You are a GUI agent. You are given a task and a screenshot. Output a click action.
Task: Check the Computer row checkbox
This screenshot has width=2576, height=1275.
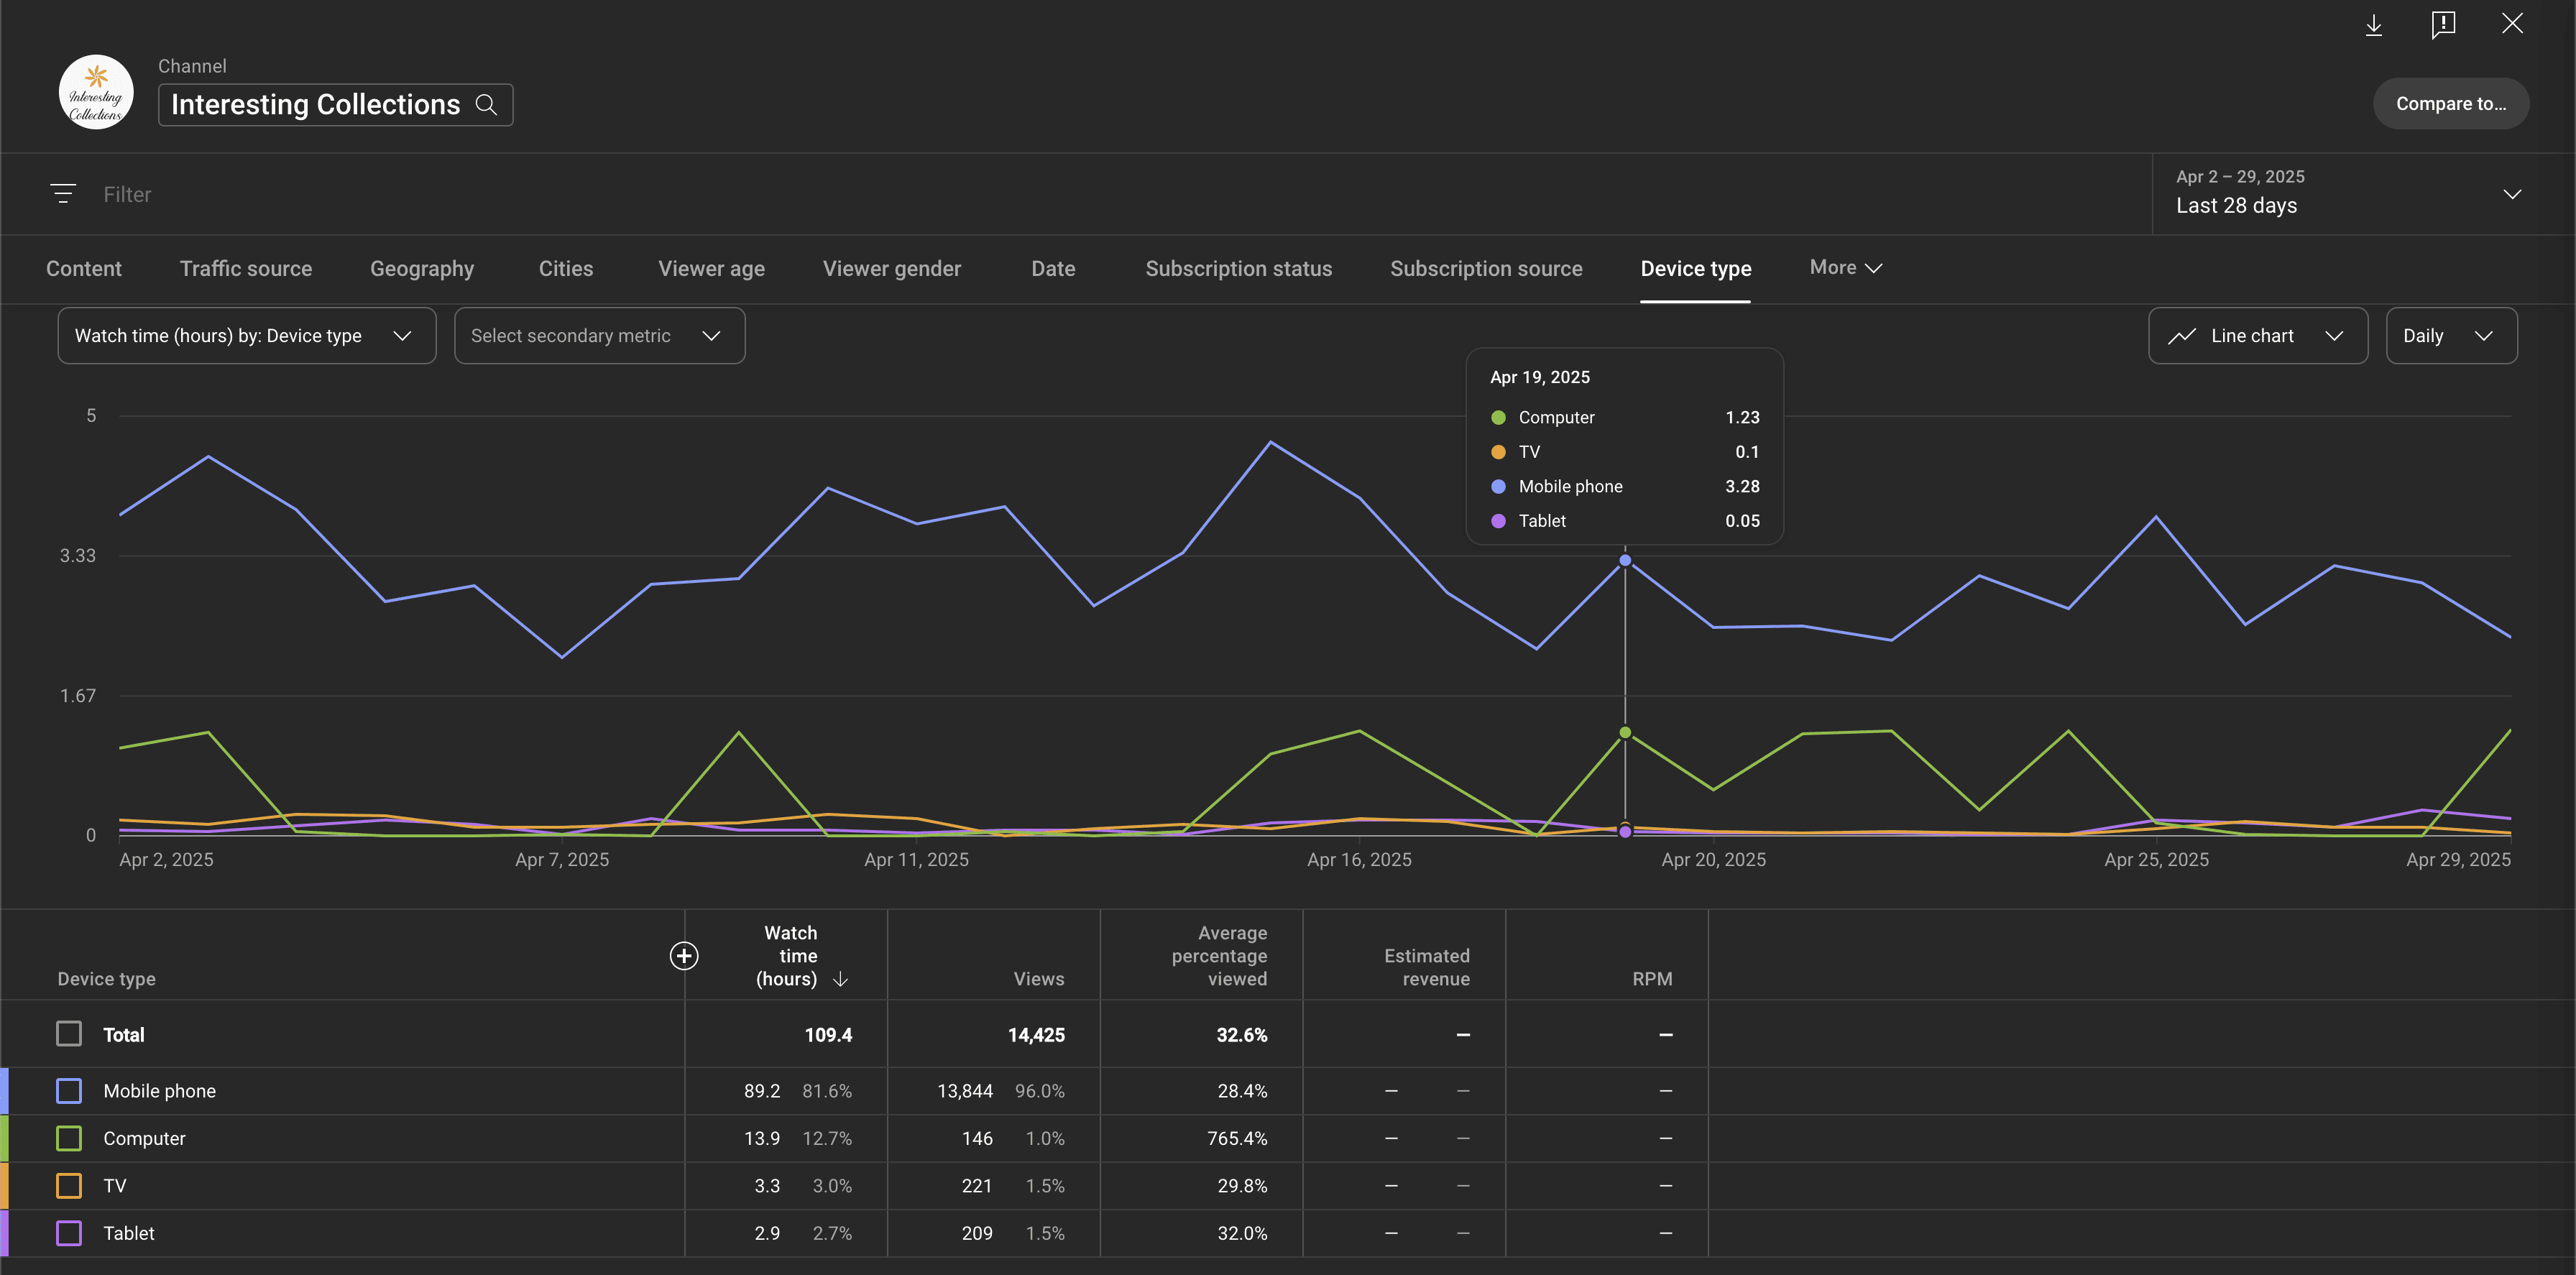pos(69,1138)
